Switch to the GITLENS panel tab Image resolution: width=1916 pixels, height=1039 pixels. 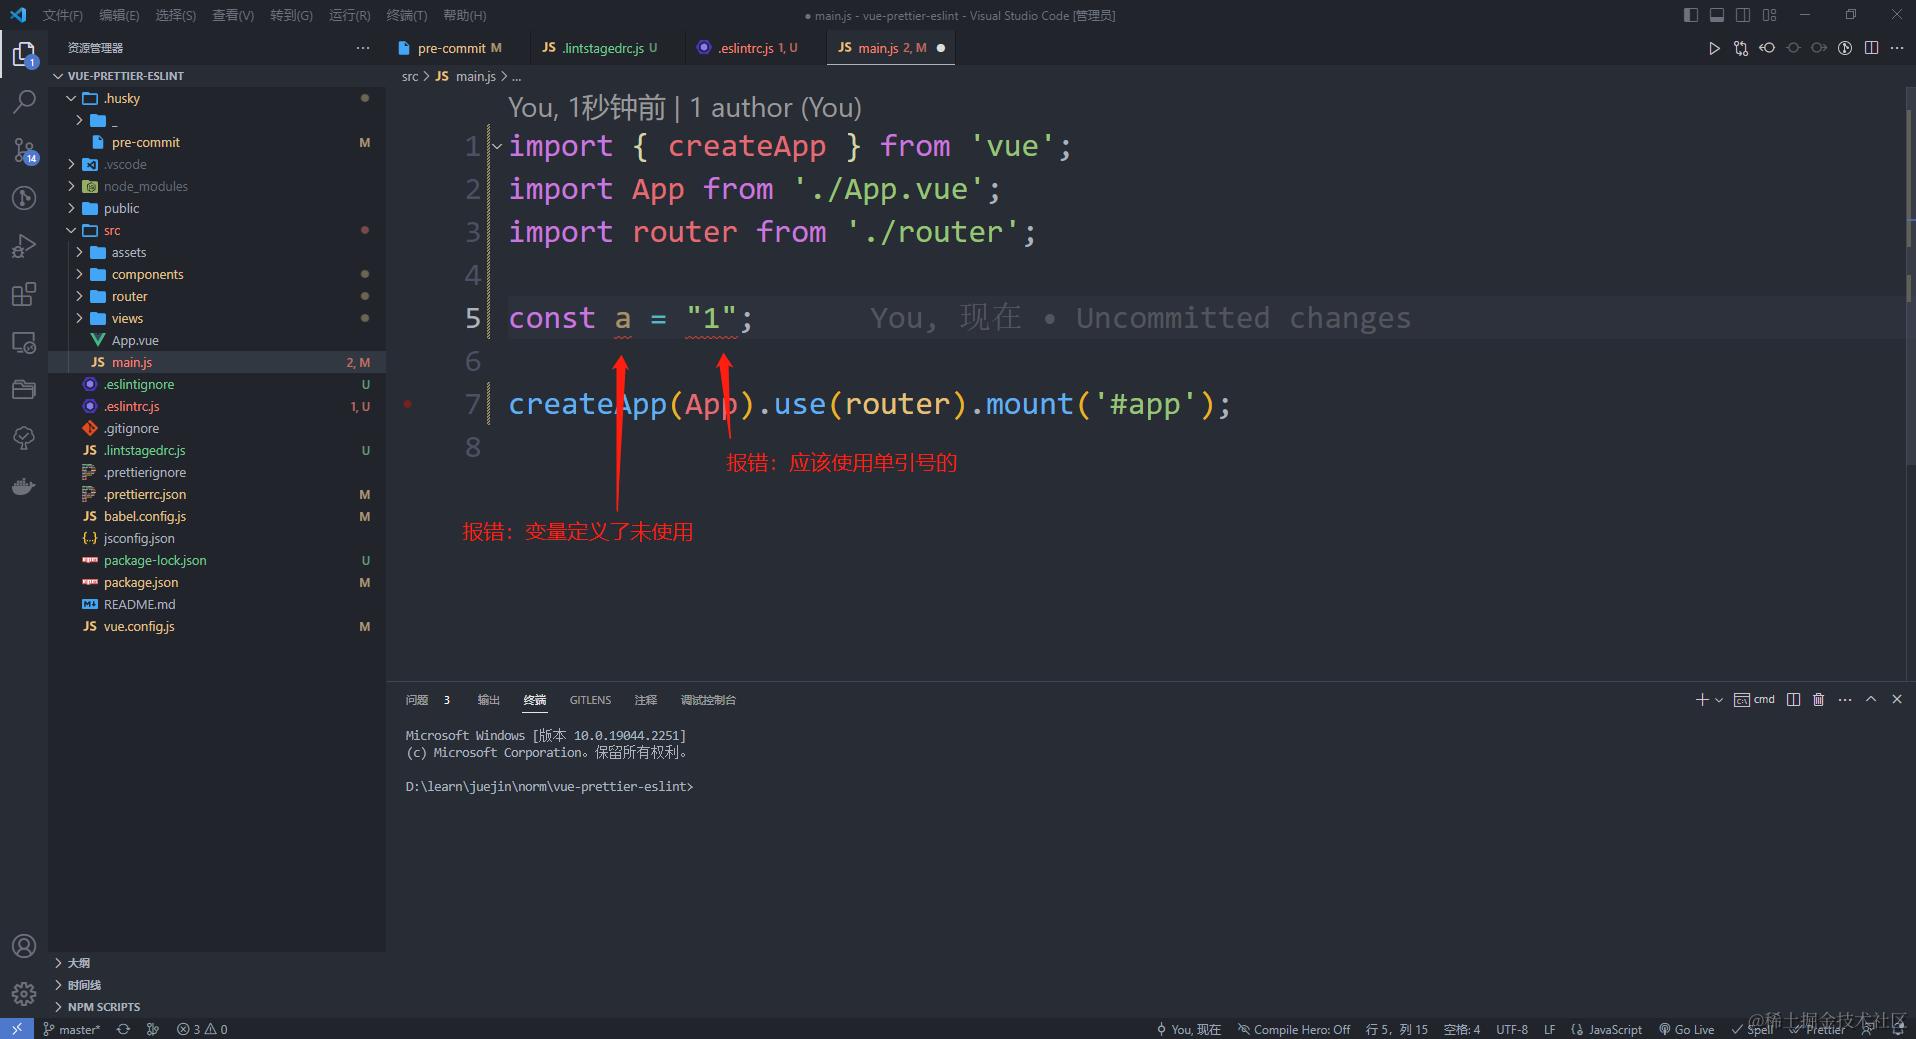(x=590, y=700)
